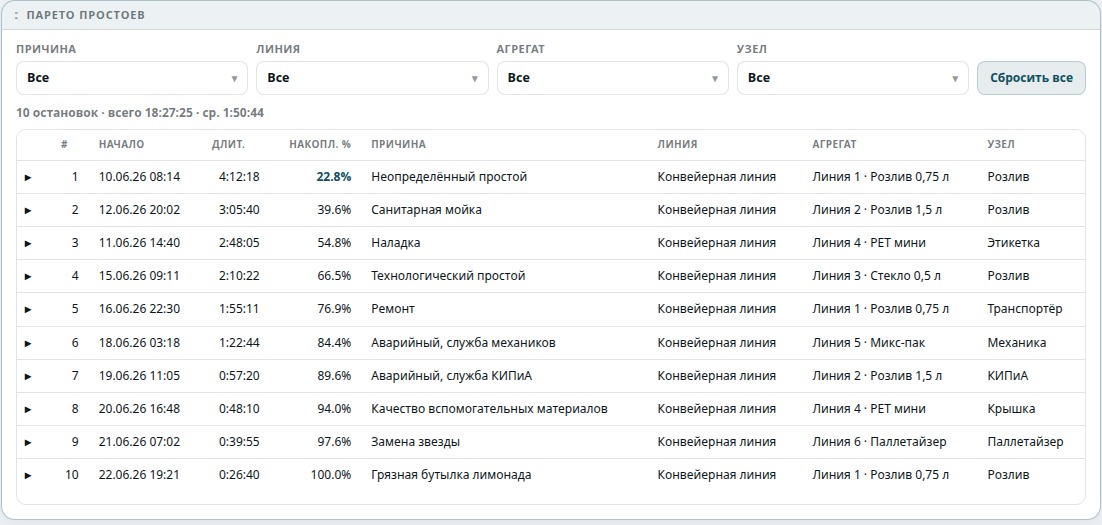Click the Причина table column header
The width and height of the screenshot is (1102, 525).
point(398,144)
